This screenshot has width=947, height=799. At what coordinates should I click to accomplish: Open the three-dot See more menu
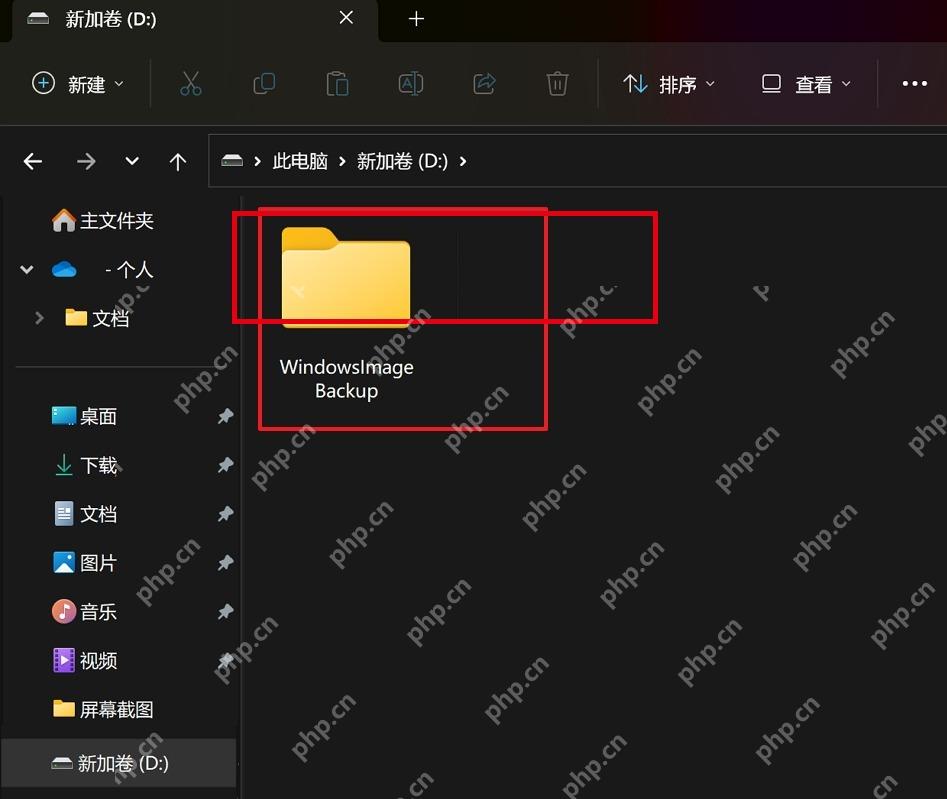[x=914, y=83]
